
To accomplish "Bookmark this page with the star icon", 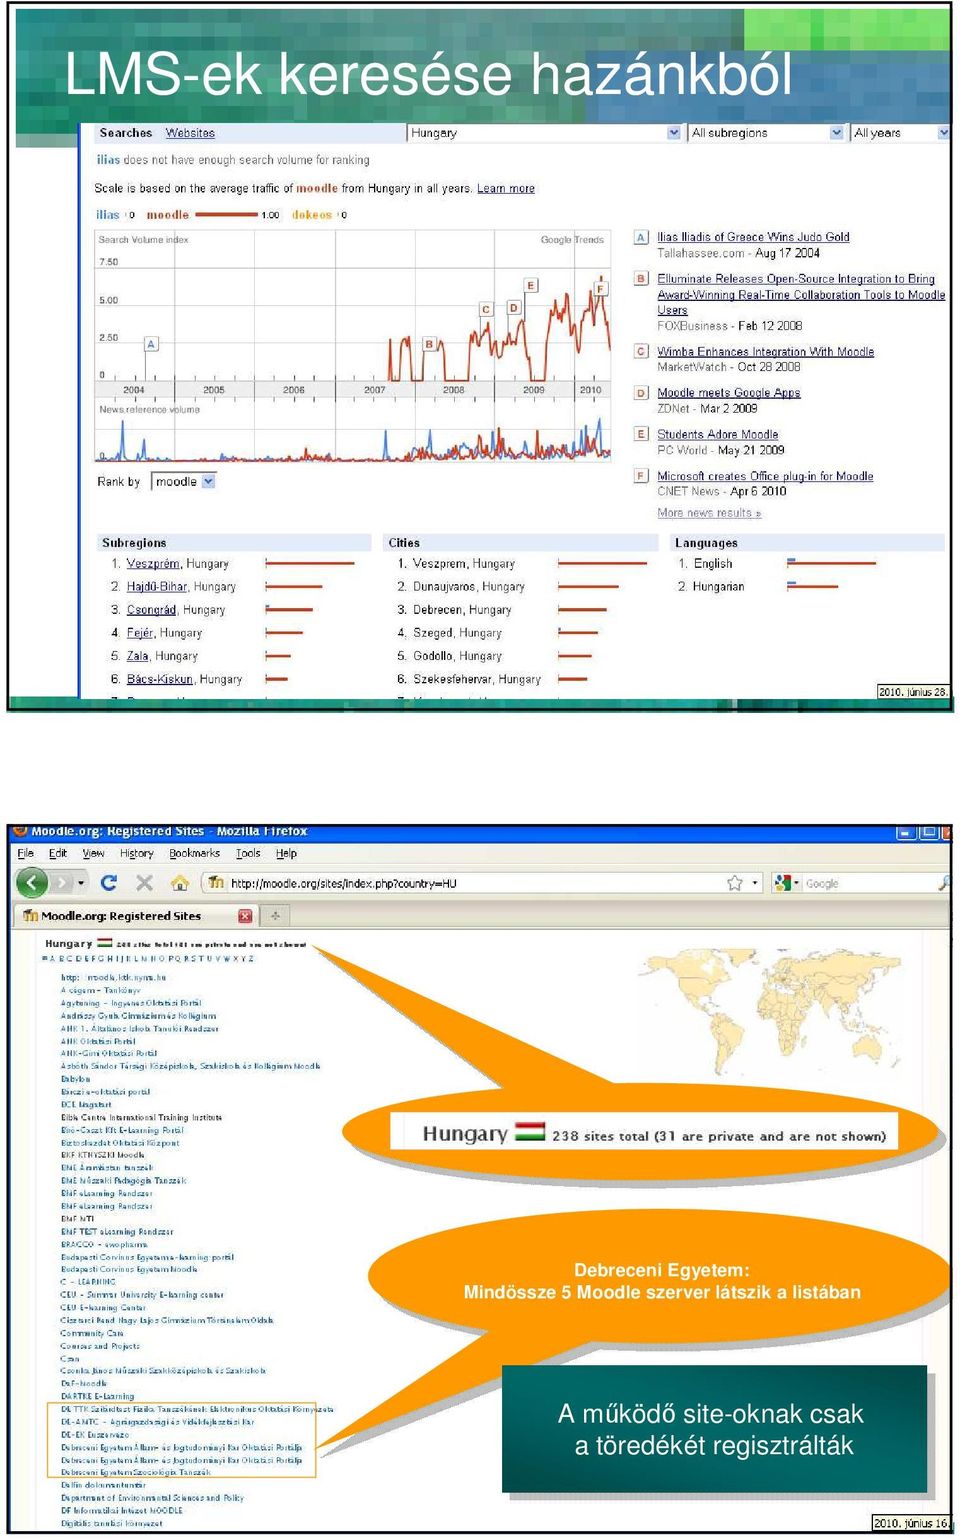I will [x=735, y=883].
